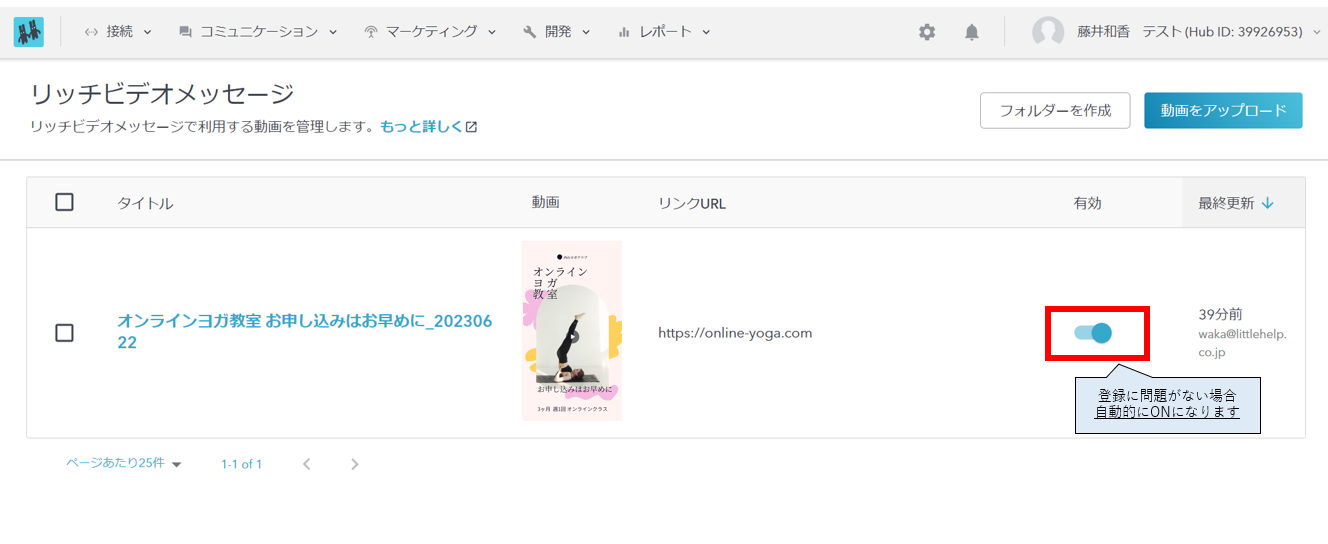The height and width of the screenshot is (544, 1328).
Task: Click the フォルダーを作成 button
Action: (1055, 111)
